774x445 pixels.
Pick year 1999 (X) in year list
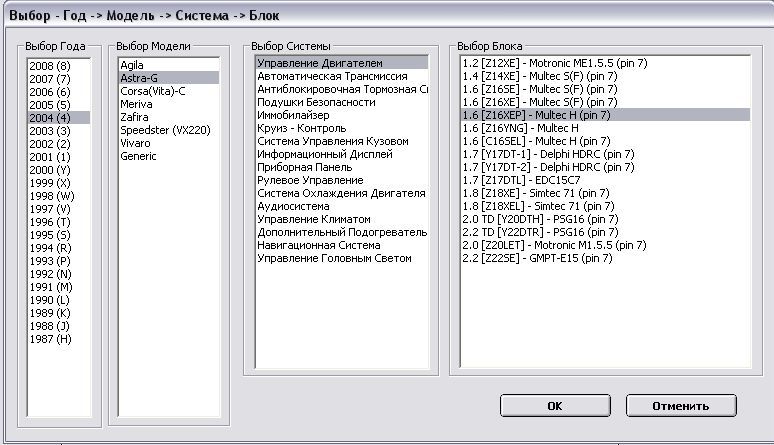point(48,183)
